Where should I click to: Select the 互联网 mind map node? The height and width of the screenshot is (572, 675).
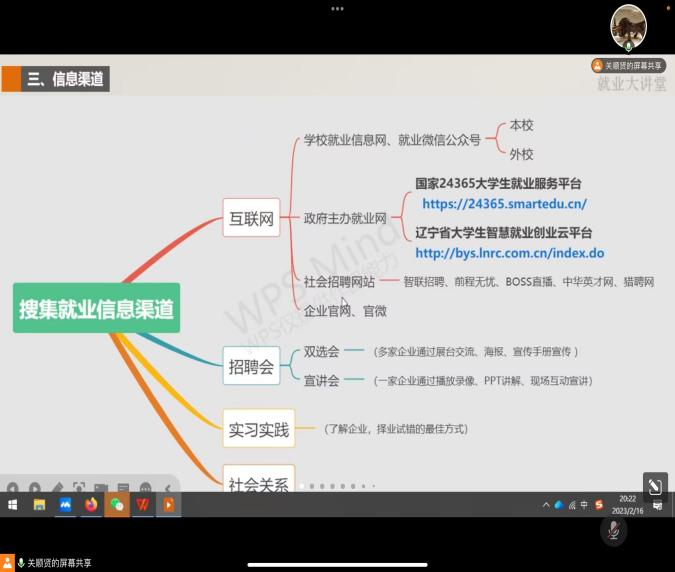coord(251,218)
